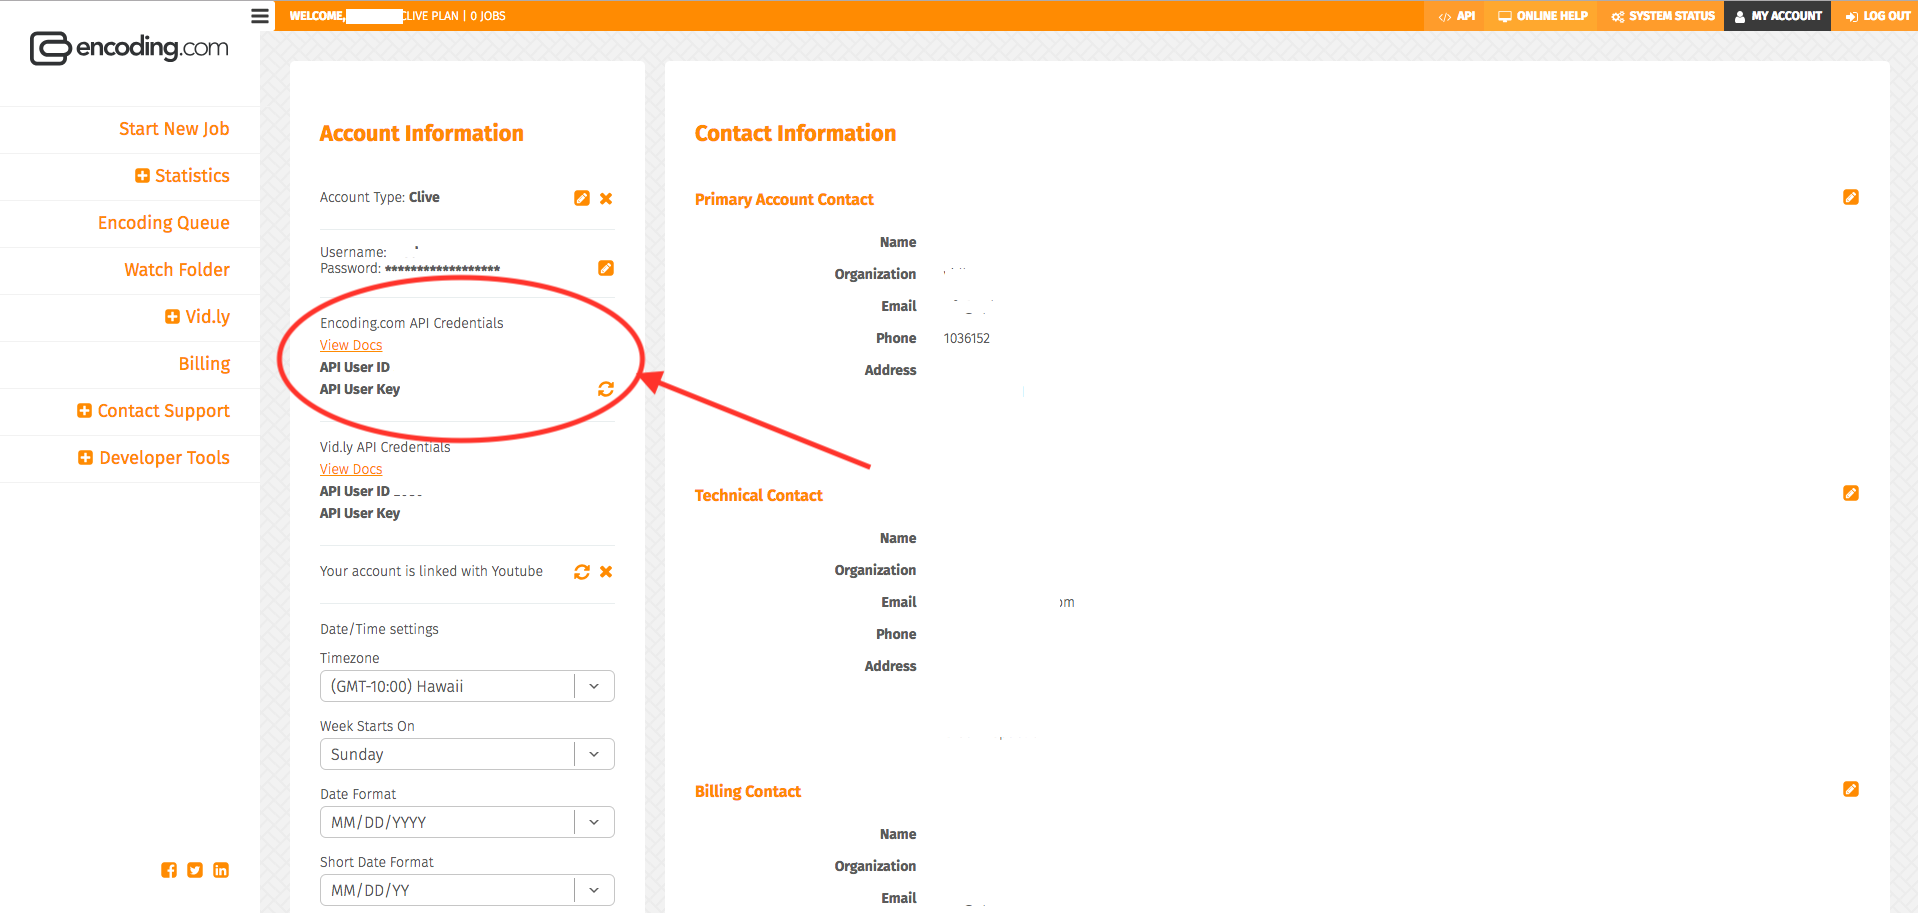Expand the Statistics plus icon
The image size is (1918, 913).
click(142, 176)
